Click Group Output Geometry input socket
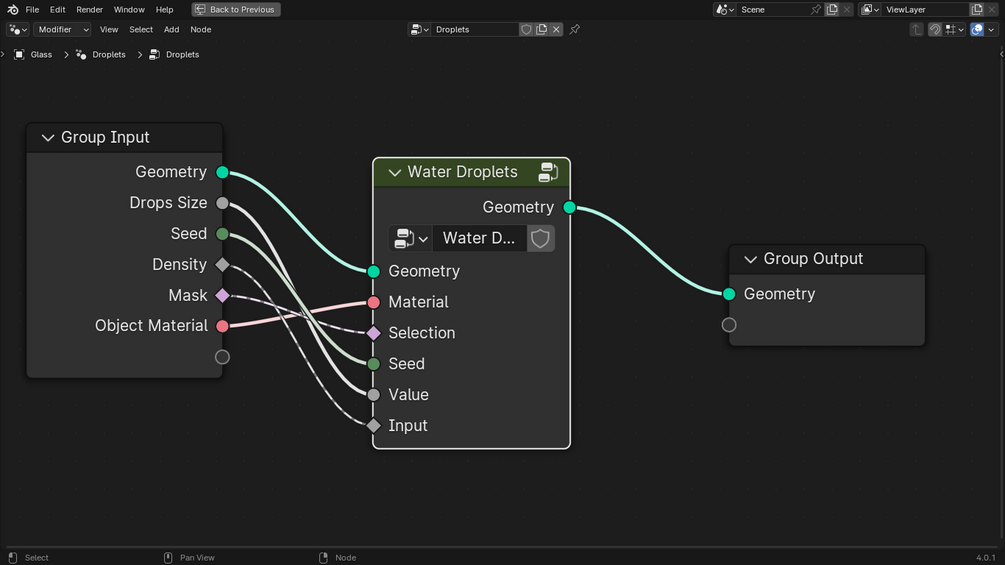 click(x=729, y=294)
